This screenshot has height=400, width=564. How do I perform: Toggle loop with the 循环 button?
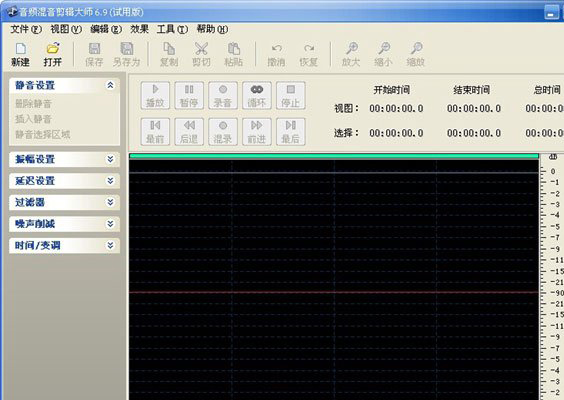(257, 95)
